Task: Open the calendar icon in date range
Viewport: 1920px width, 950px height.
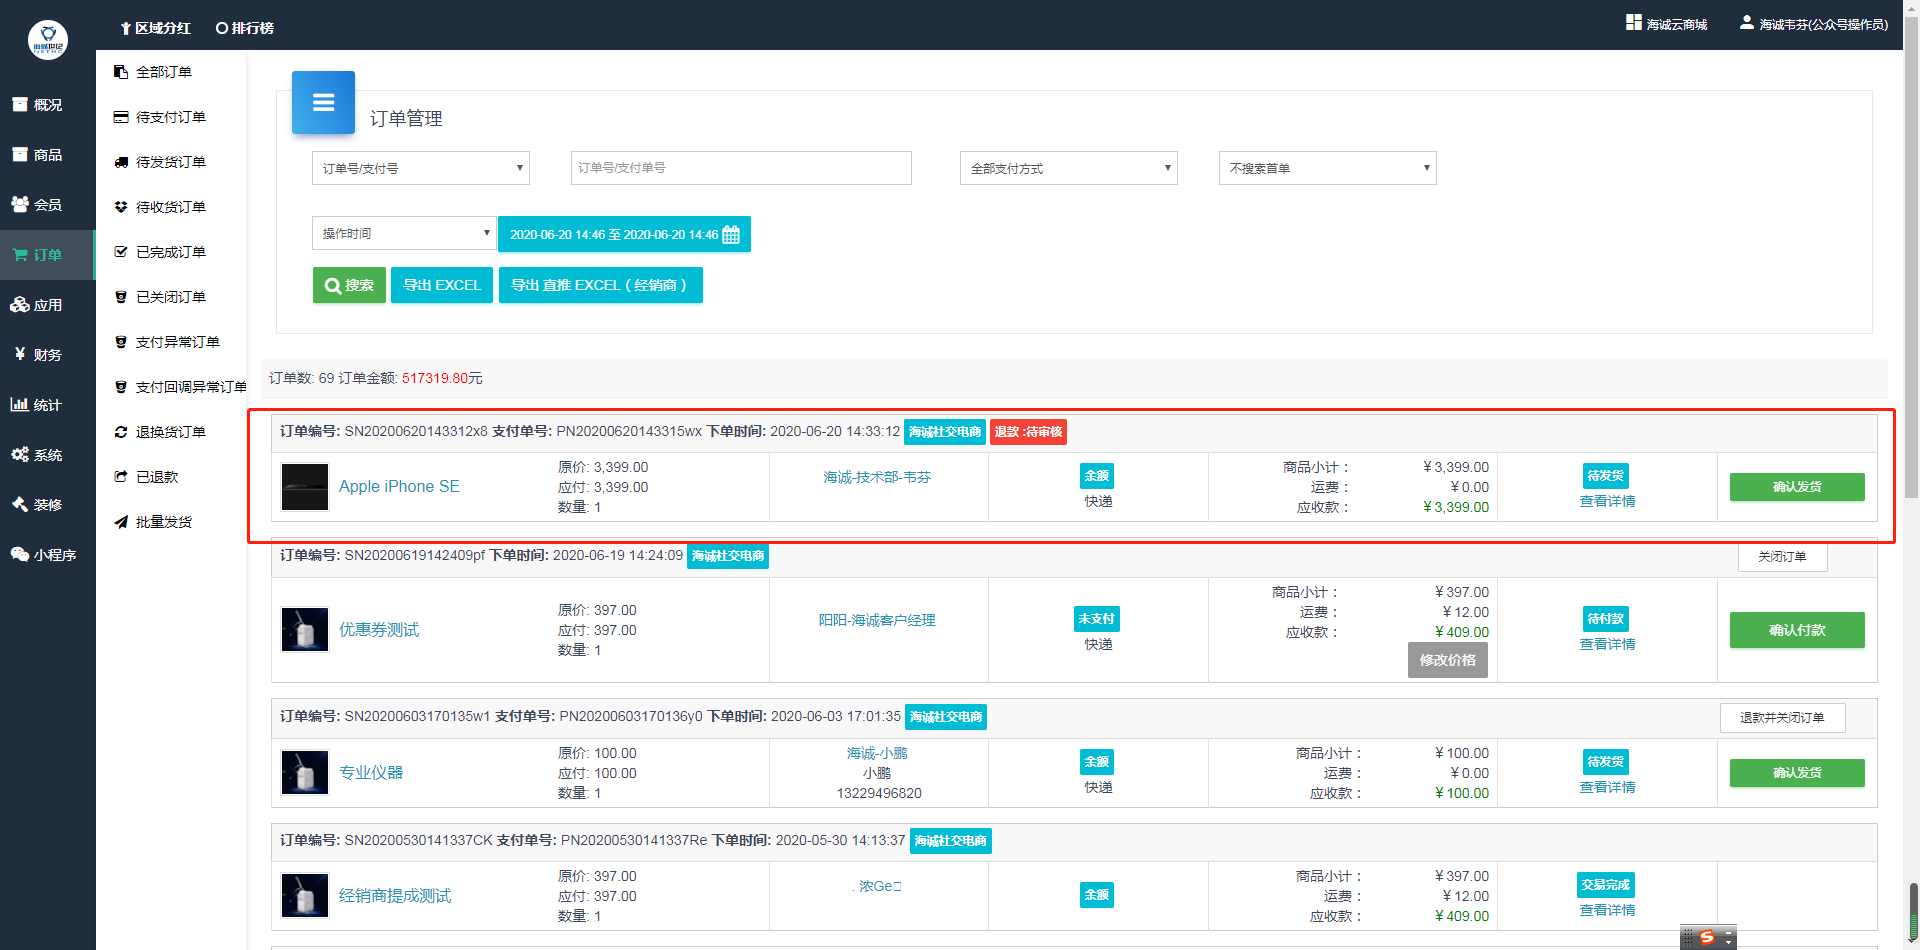Action: pyautogui.click(x=731, y=235)
